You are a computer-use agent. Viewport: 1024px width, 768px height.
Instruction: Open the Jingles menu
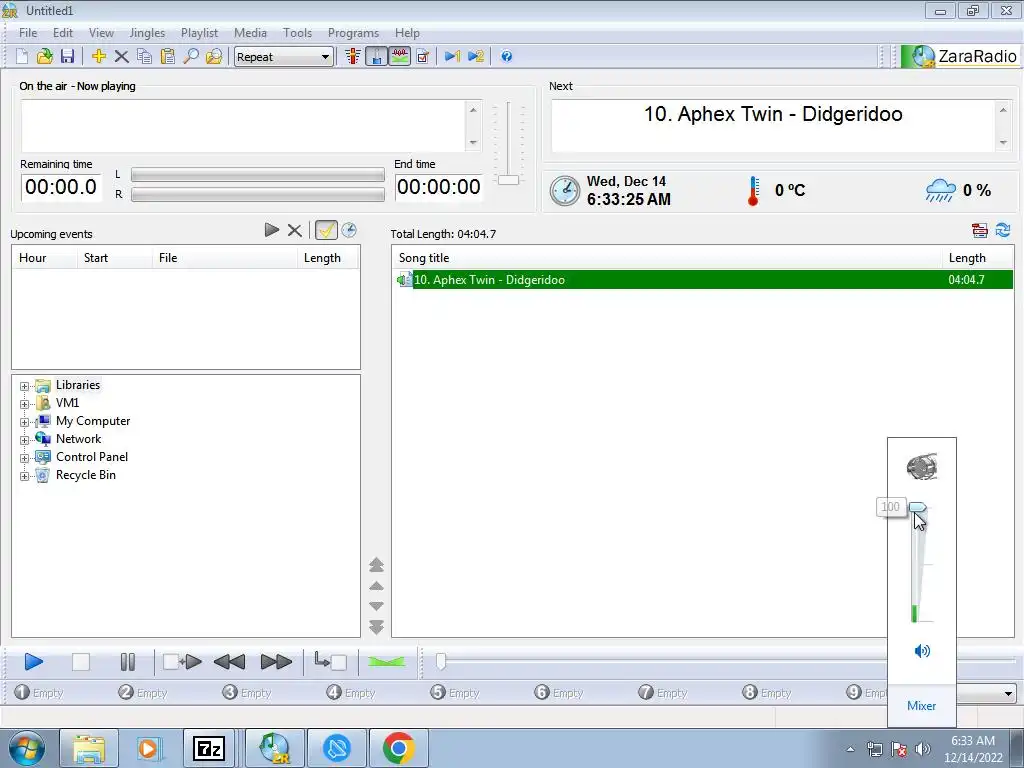coord(147,33)
